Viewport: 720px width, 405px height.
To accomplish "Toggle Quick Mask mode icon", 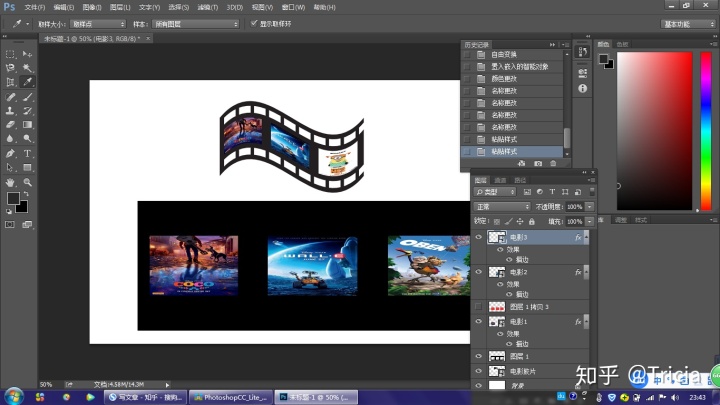I will (x=10, y=225).
